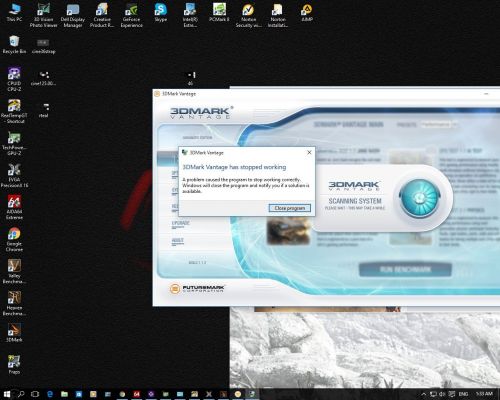Open Microsoft Edge from taskbar
The width and height of the screenshot is (500, 400).
(50, 394)
